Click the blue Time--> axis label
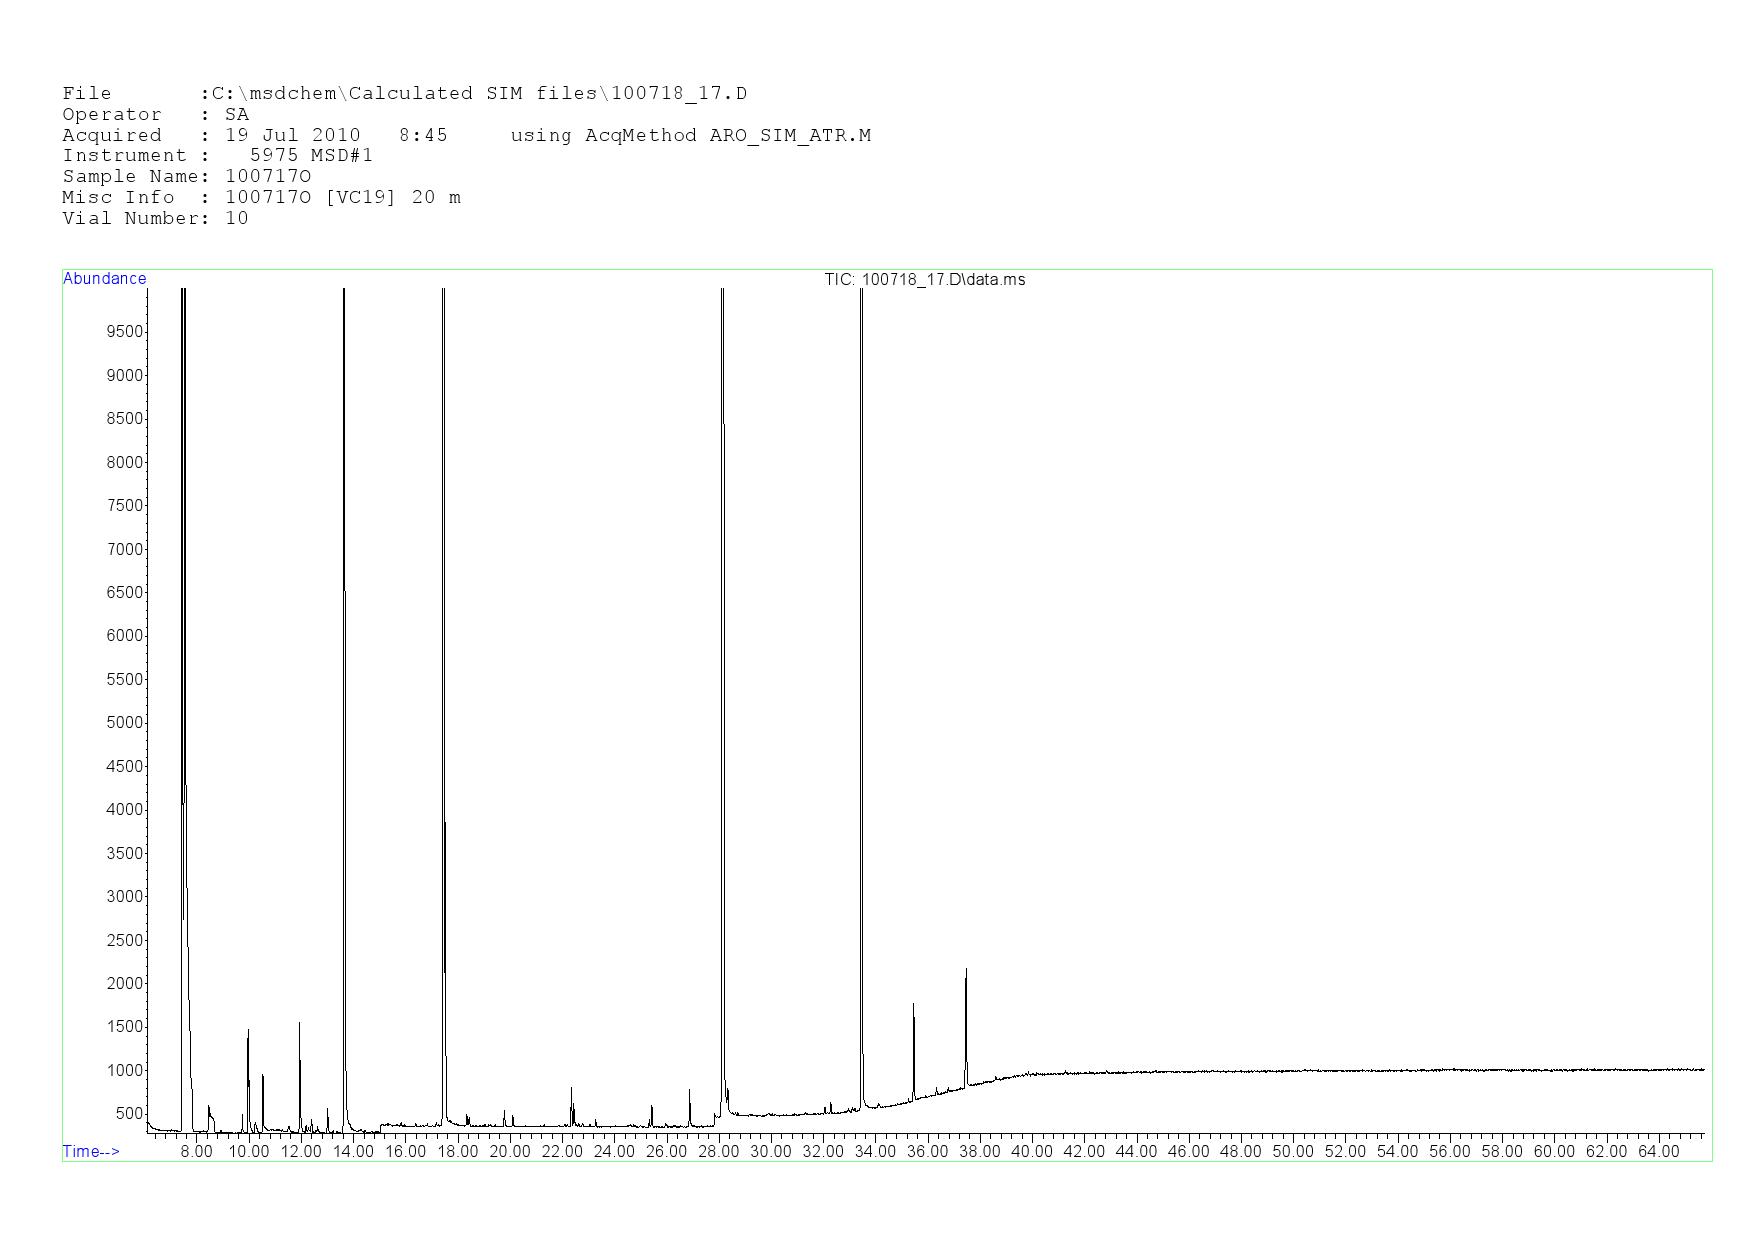This screenshot has width=1754, height=1240. 91,1152
